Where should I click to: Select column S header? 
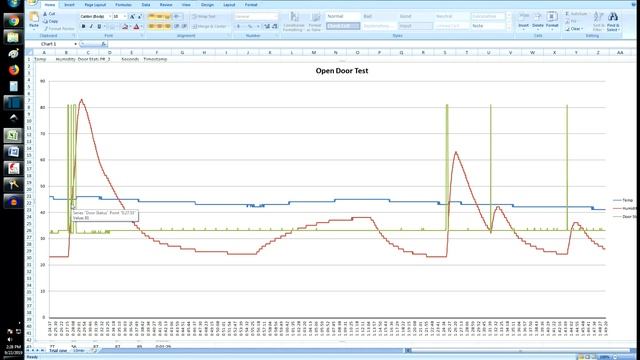(x=445, y=52)
